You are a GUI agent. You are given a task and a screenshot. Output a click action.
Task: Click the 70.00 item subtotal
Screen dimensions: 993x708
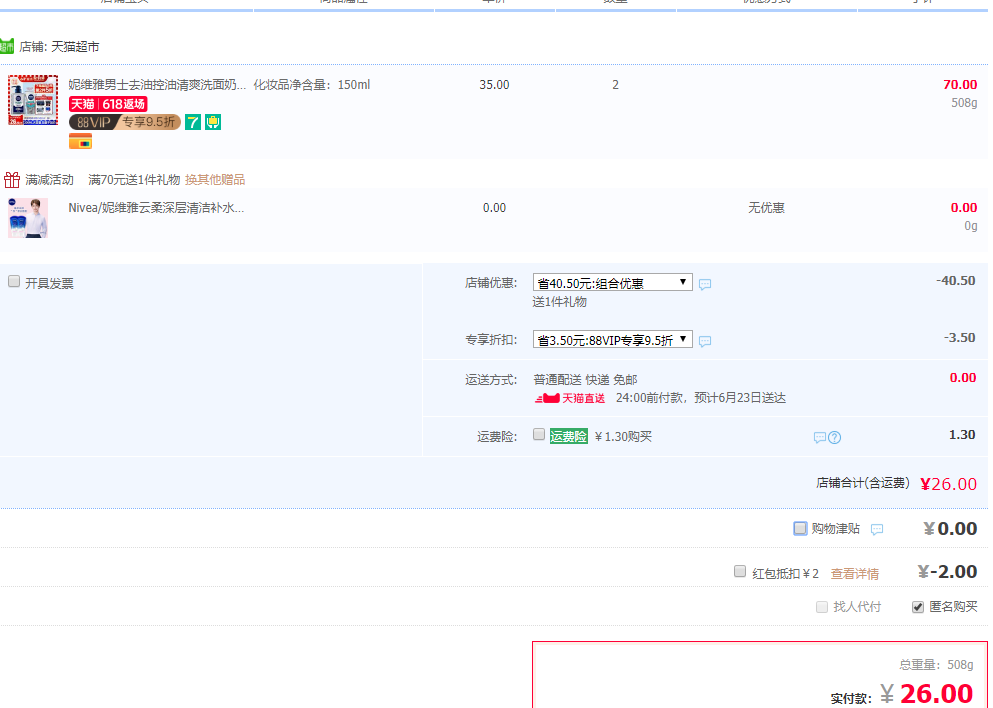pyautogui.click(x=960, y=85)
